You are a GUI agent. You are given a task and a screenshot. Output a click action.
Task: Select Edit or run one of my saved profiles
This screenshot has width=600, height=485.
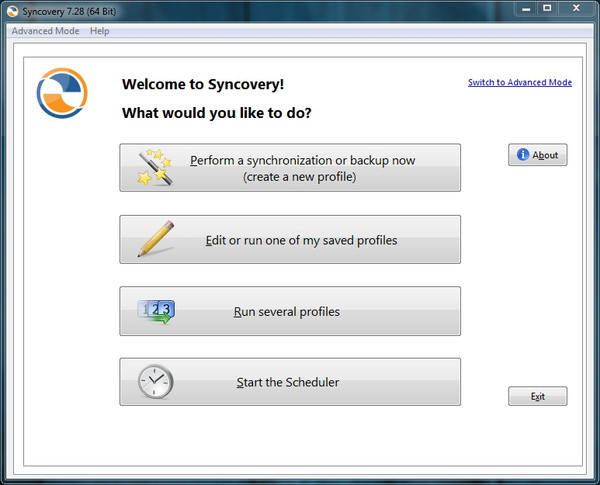(x=290, y=239)
